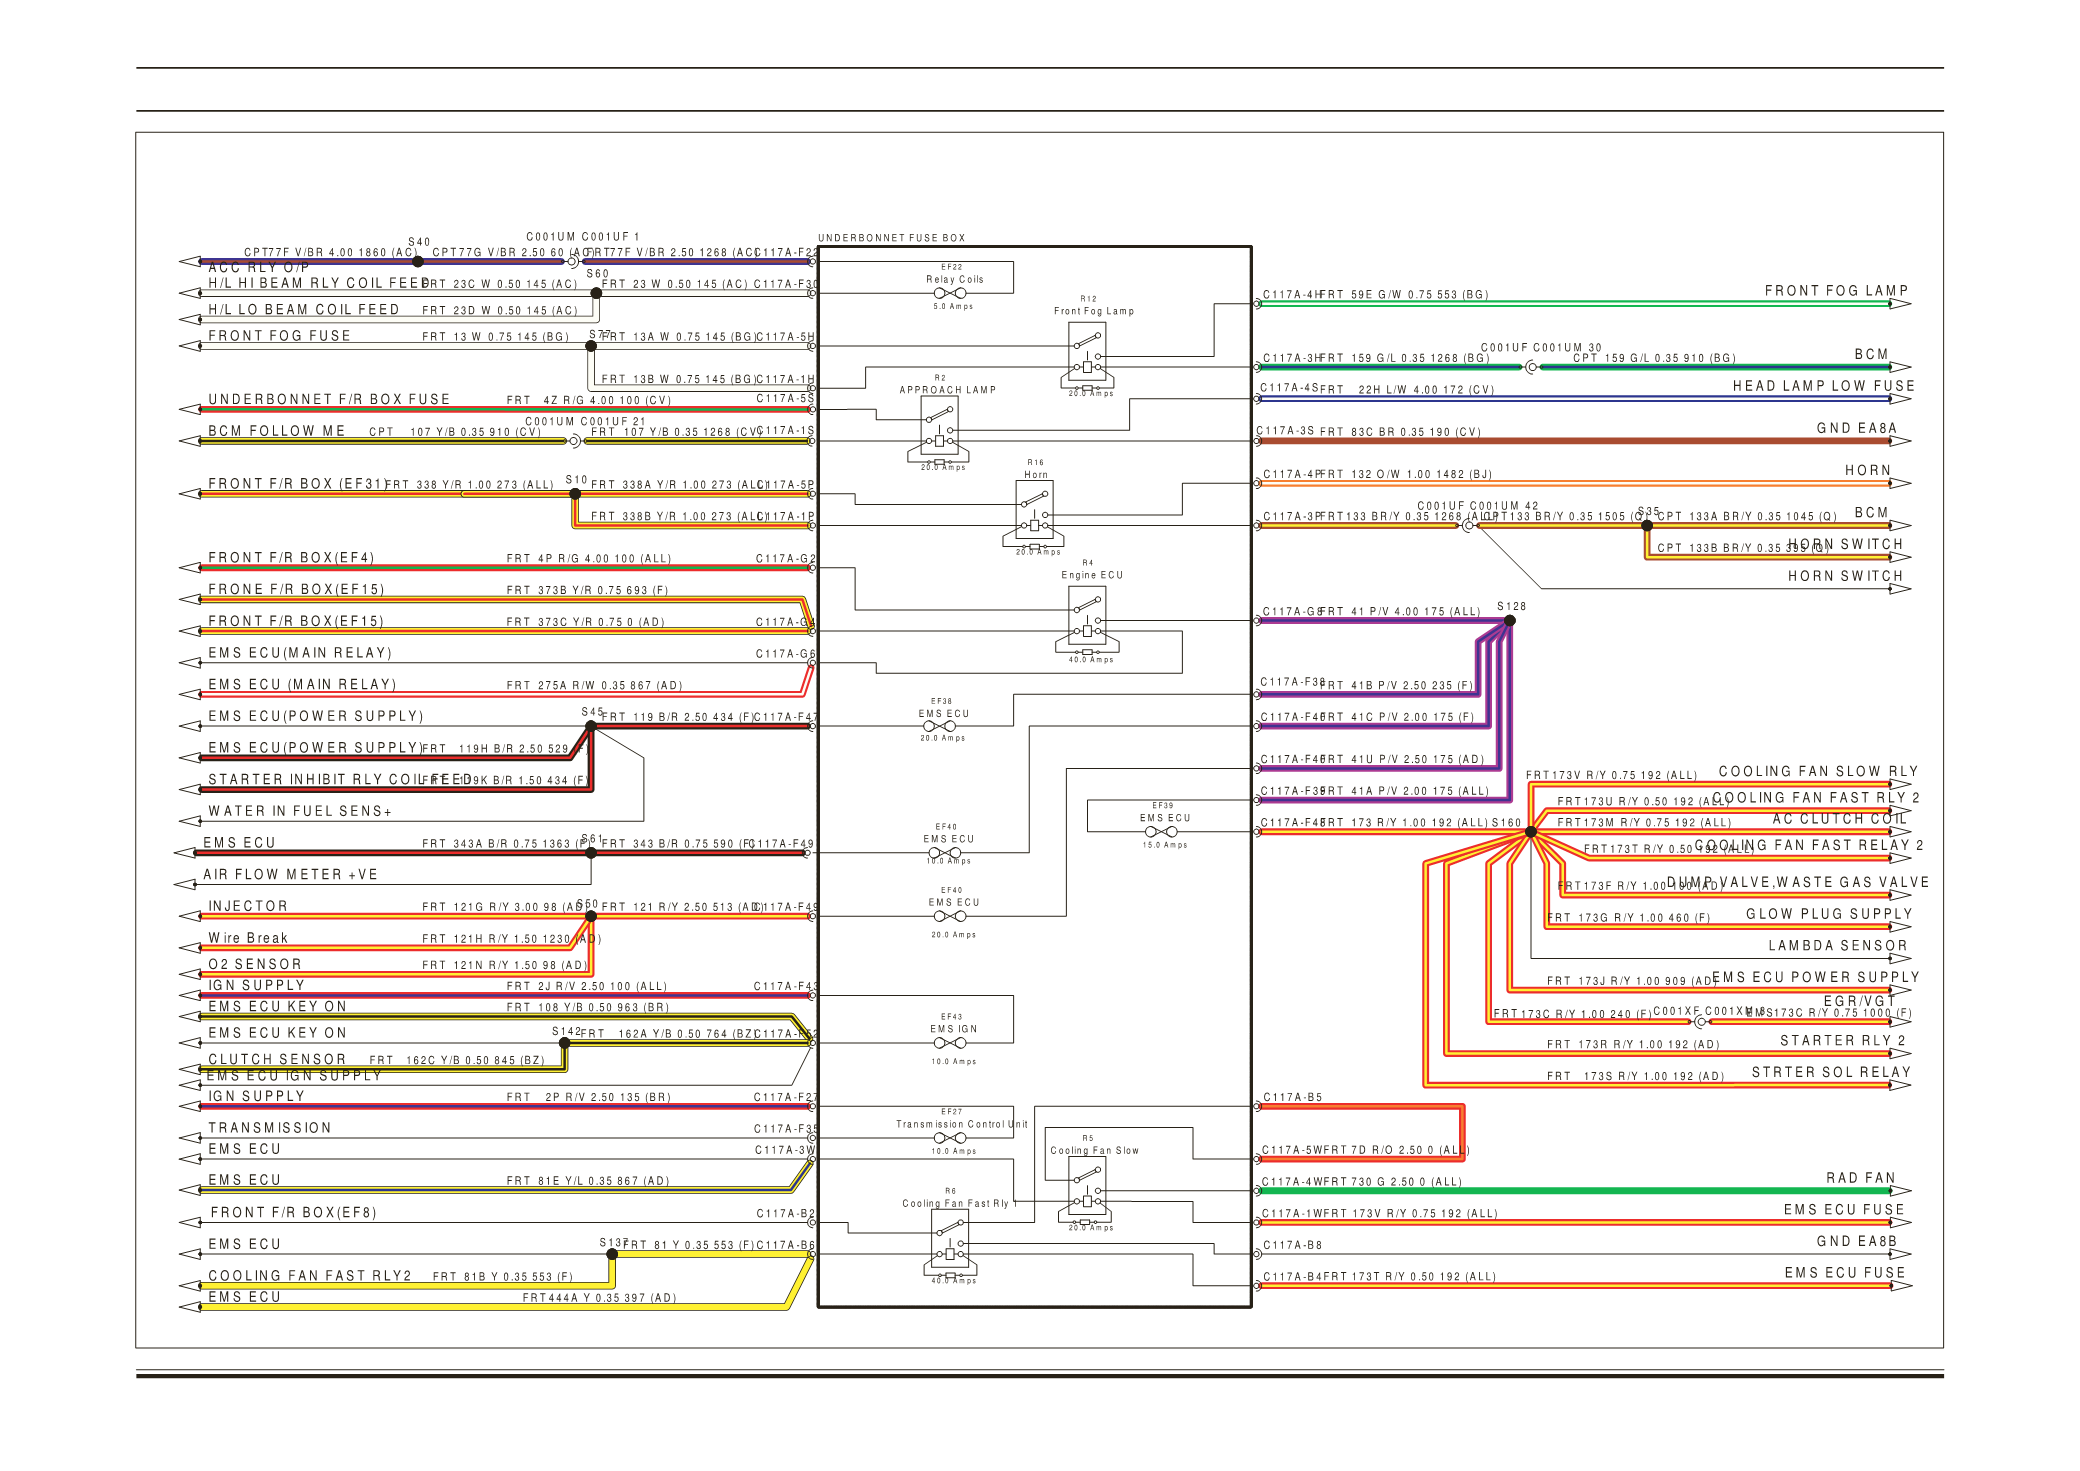This screenshot has width=2080, height=1471.
Task: Select the HEAD LAMP LOW FUSE label
Action: click(1823, 386)
